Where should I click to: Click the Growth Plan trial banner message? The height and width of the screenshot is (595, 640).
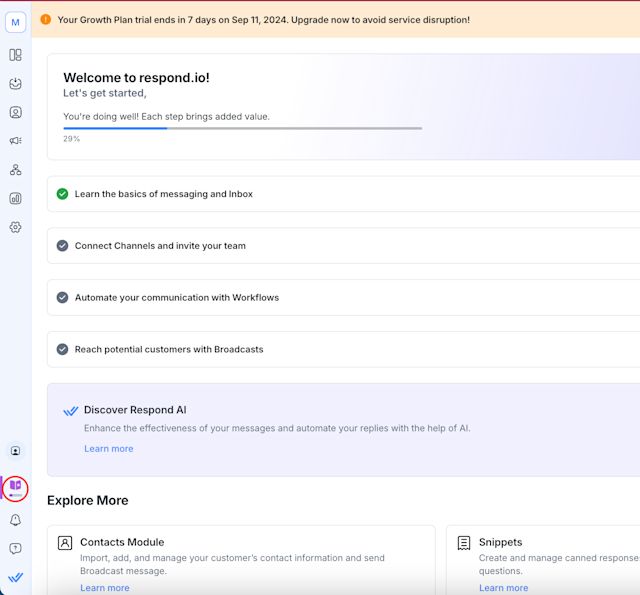[x=264, y=20]
